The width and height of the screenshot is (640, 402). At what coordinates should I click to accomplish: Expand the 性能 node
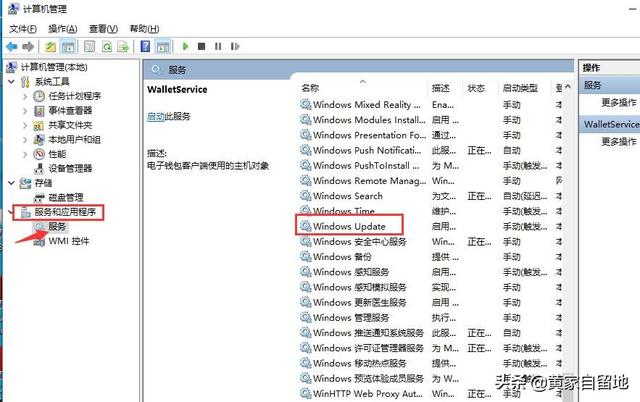pos(25,154)
